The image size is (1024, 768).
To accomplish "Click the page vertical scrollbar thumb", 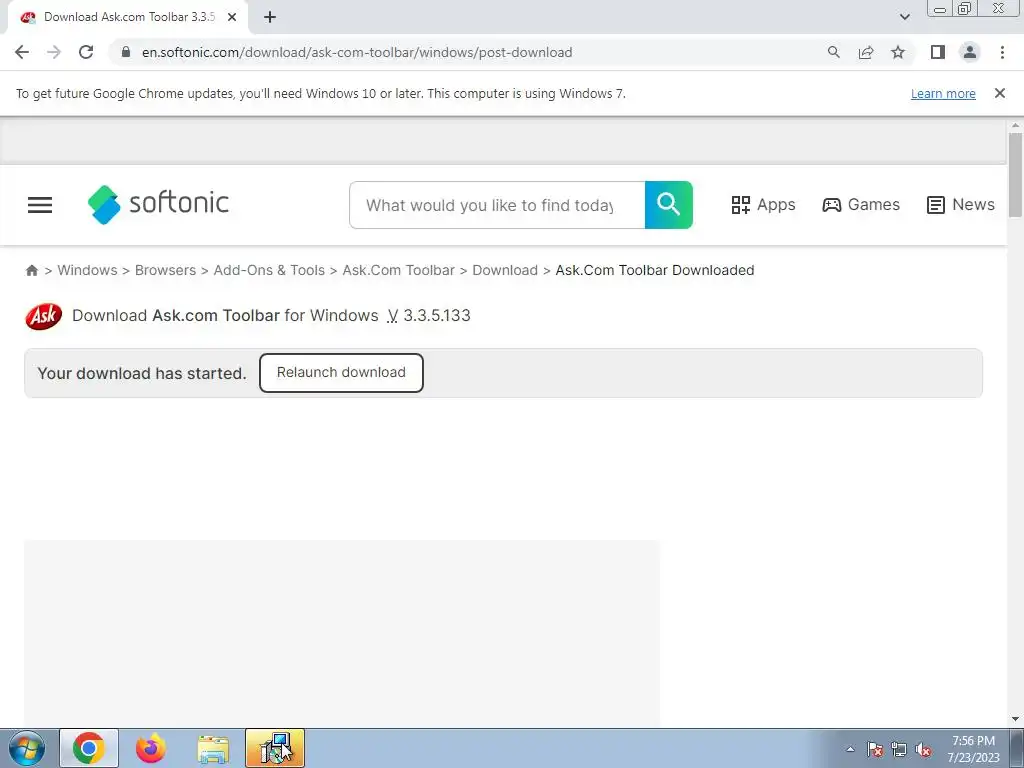I will coord(1015,175).
